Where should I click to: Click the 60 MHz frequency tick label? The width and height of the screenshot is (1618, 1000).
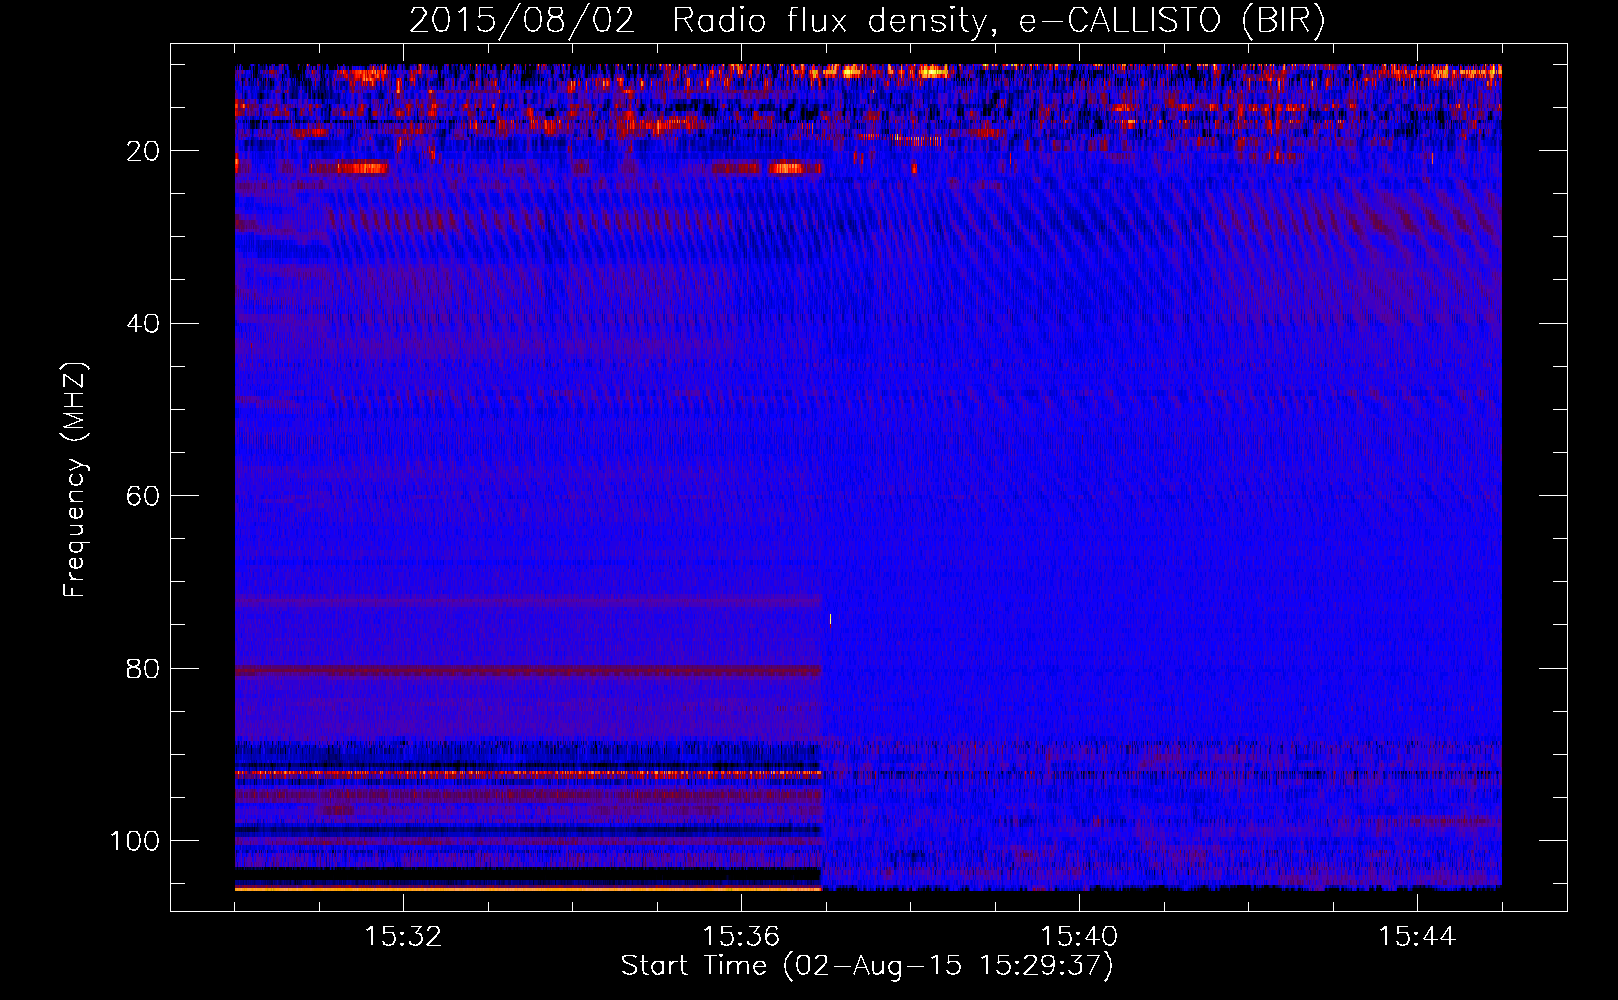144,496
